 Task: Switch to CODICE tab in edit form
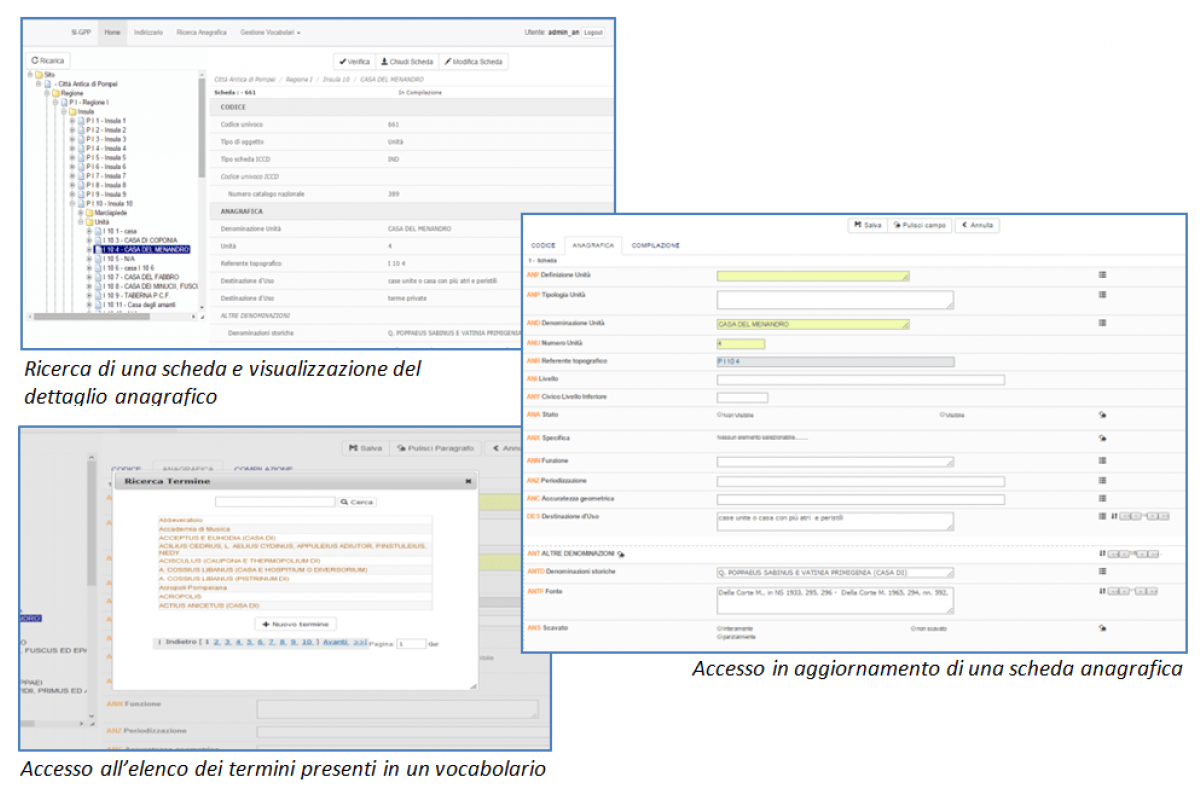tap(543, 245)
